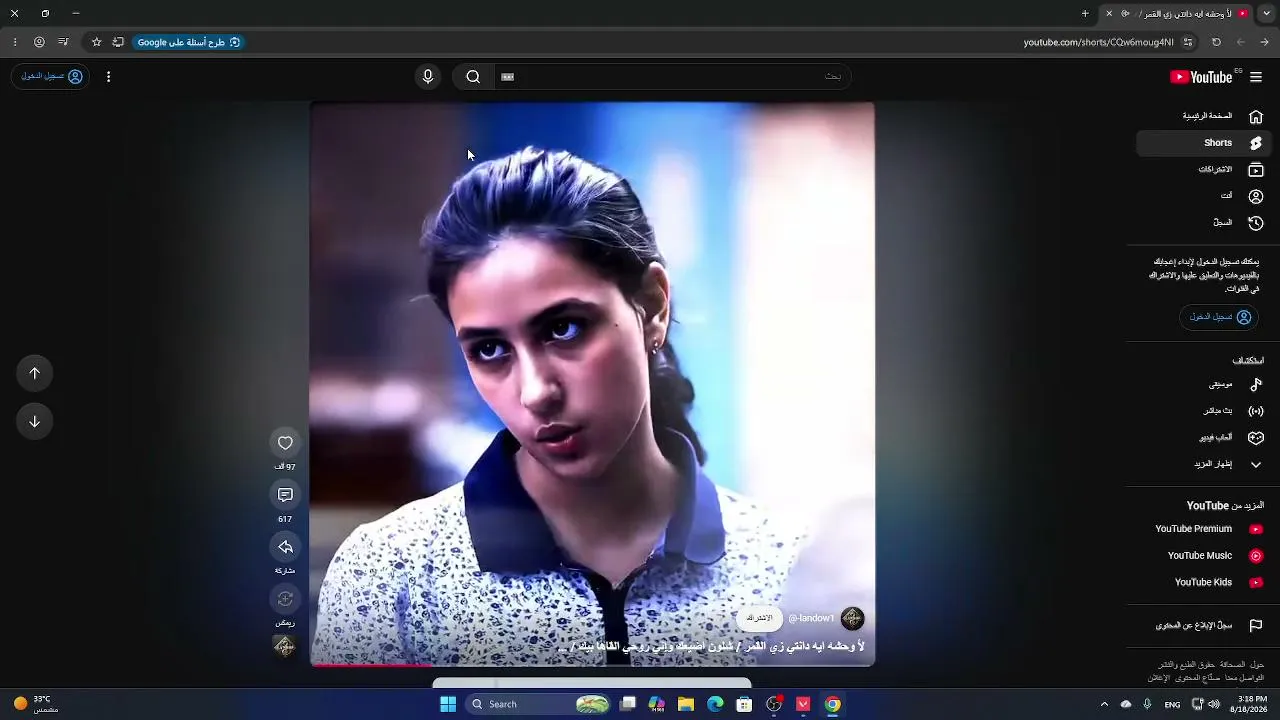The height and width of the screenshot is (720, 1280).
Task: Open the on-screen keyboard in search box
Action: point(507,77)
